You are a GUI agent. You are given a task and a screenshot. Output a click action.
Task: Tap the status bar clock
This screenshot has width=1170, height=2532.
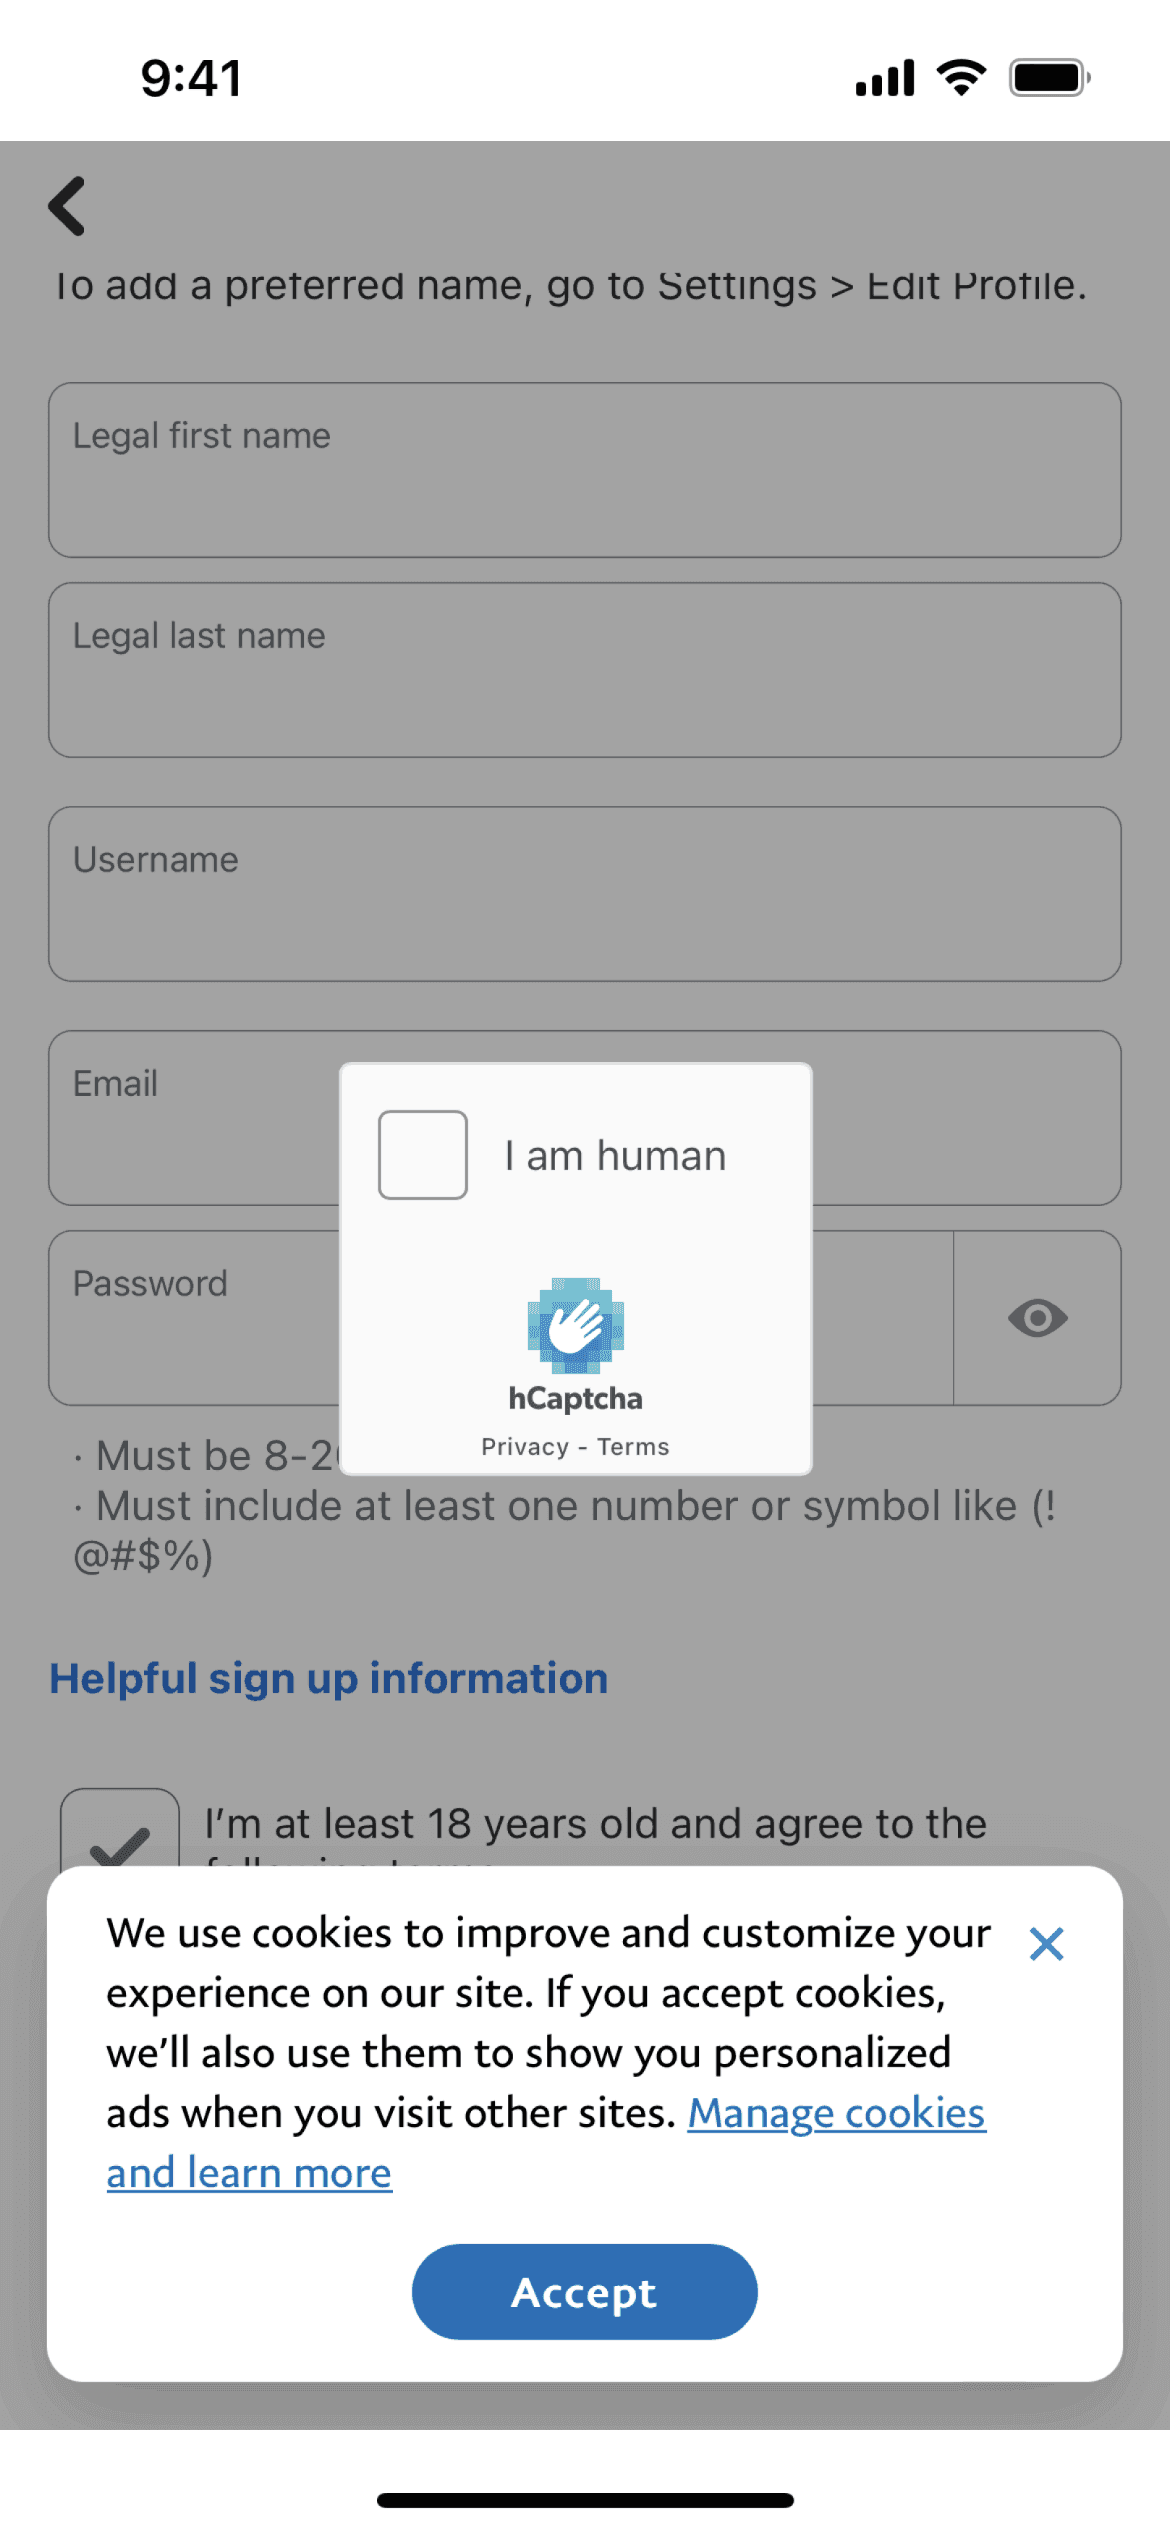point(191,78)
